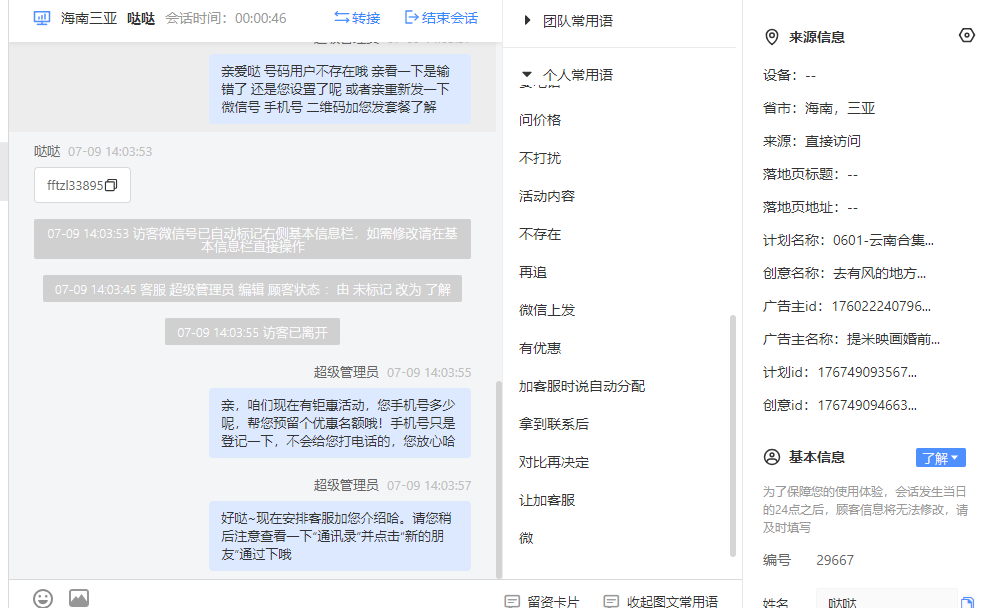981x608 pixels.
Task: Click the 计划id 176749093567 value
Action: 867,373
